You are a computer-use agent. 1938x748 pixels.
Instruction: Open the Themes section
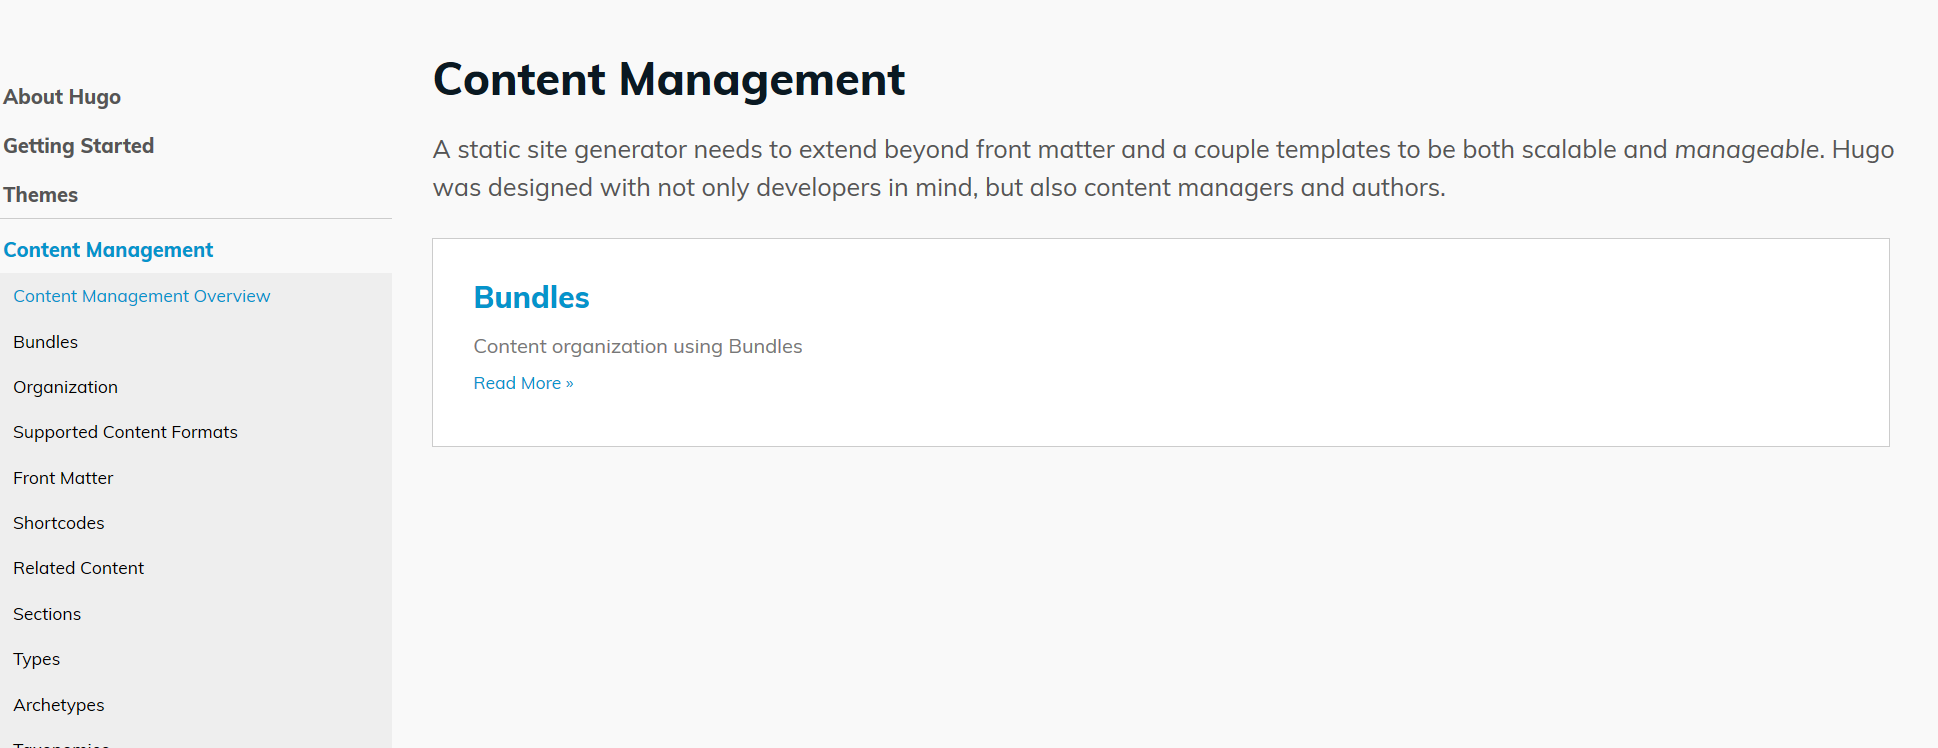(40, 194)
